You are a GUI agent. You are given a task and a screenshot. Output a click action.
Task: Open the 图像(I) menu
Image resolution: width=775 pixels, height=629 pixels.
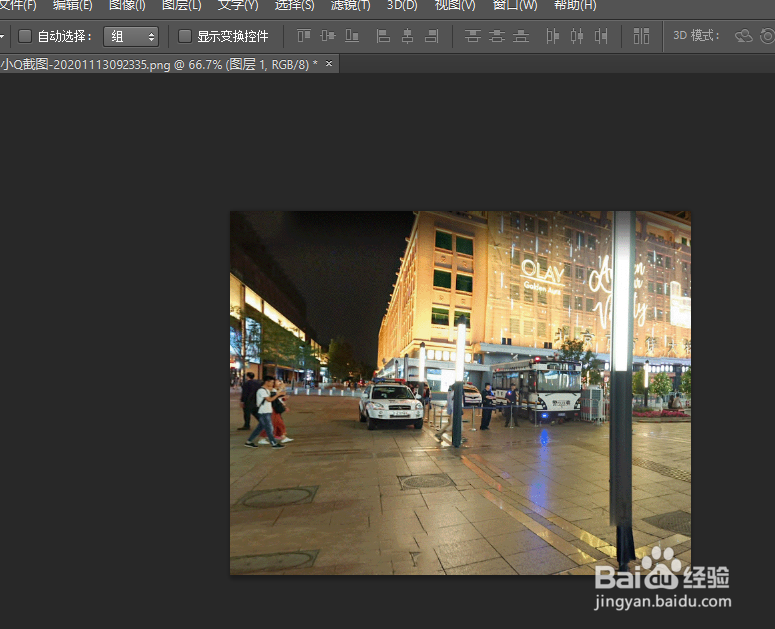click(127, 5)
